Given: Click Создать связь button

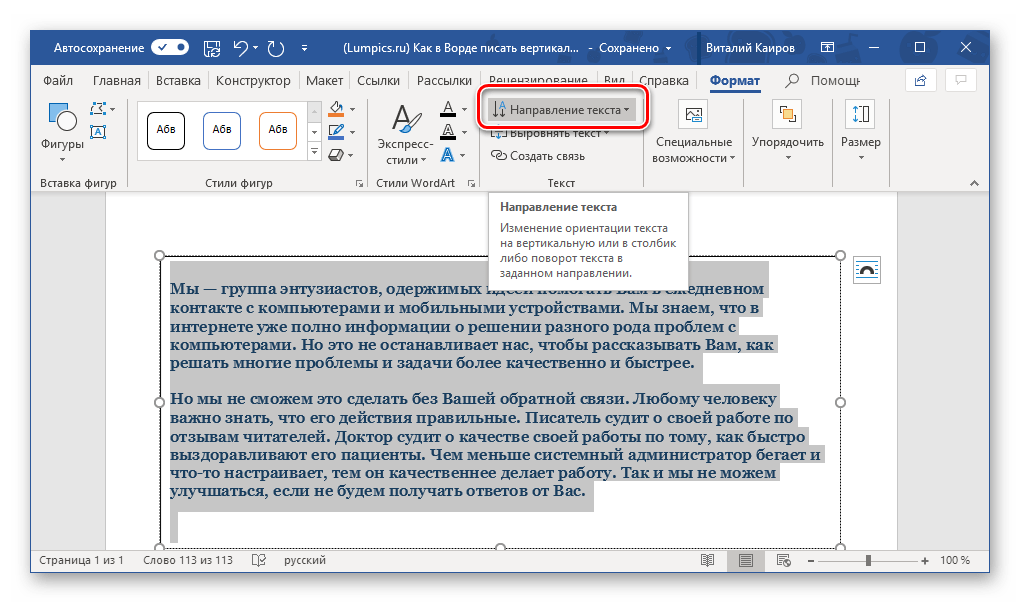Looking at the screenshot, I should pos(538,156).
